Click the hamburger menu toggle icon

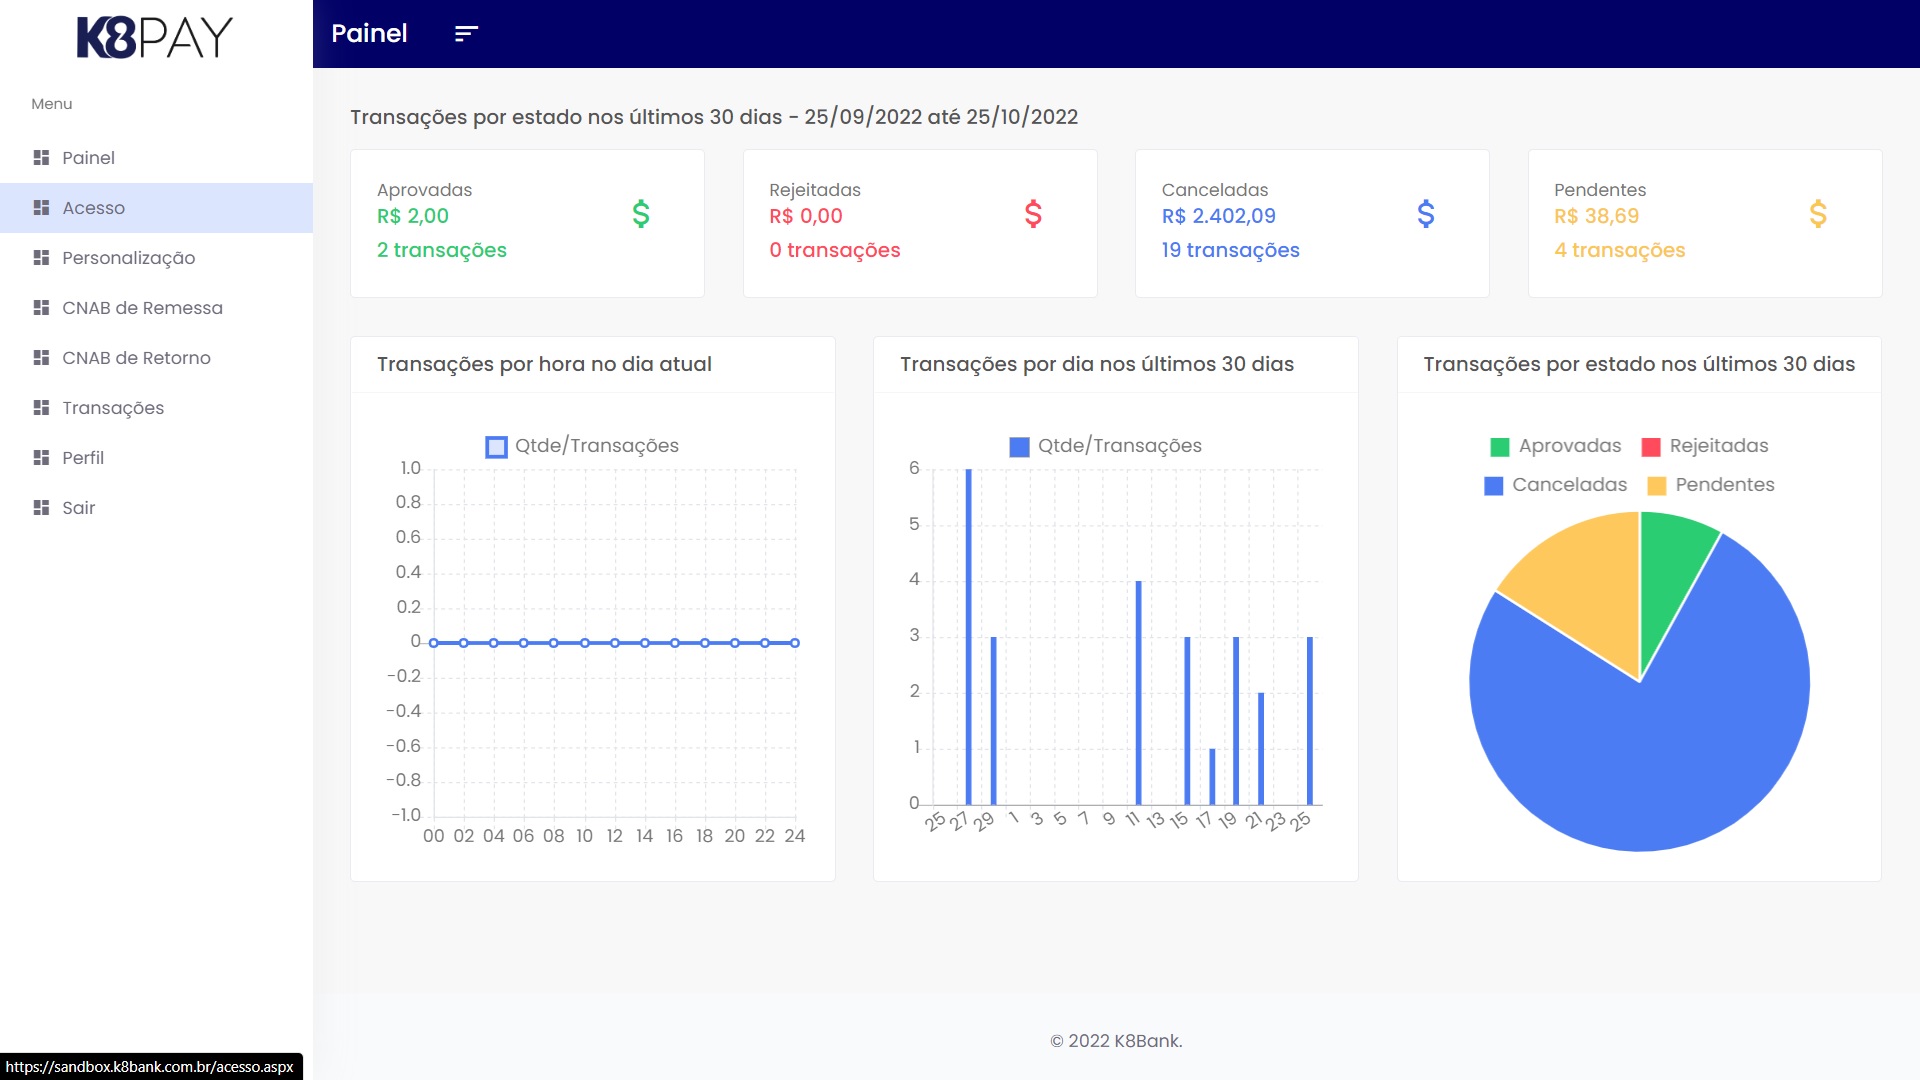[x=466, y=34]
